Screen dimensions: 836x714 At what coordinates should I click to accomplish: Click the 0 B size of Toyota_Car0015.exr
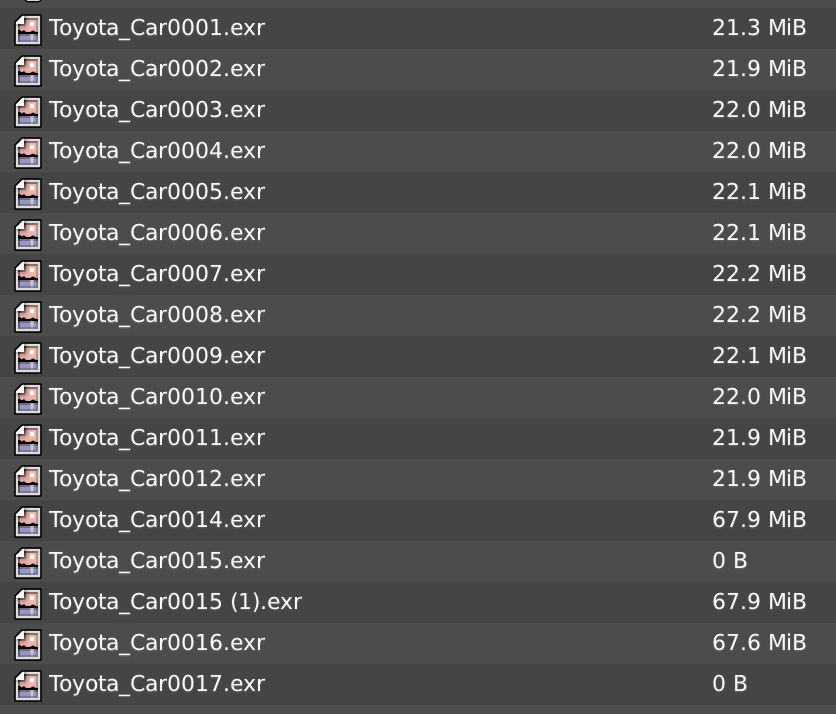[730, 561]
